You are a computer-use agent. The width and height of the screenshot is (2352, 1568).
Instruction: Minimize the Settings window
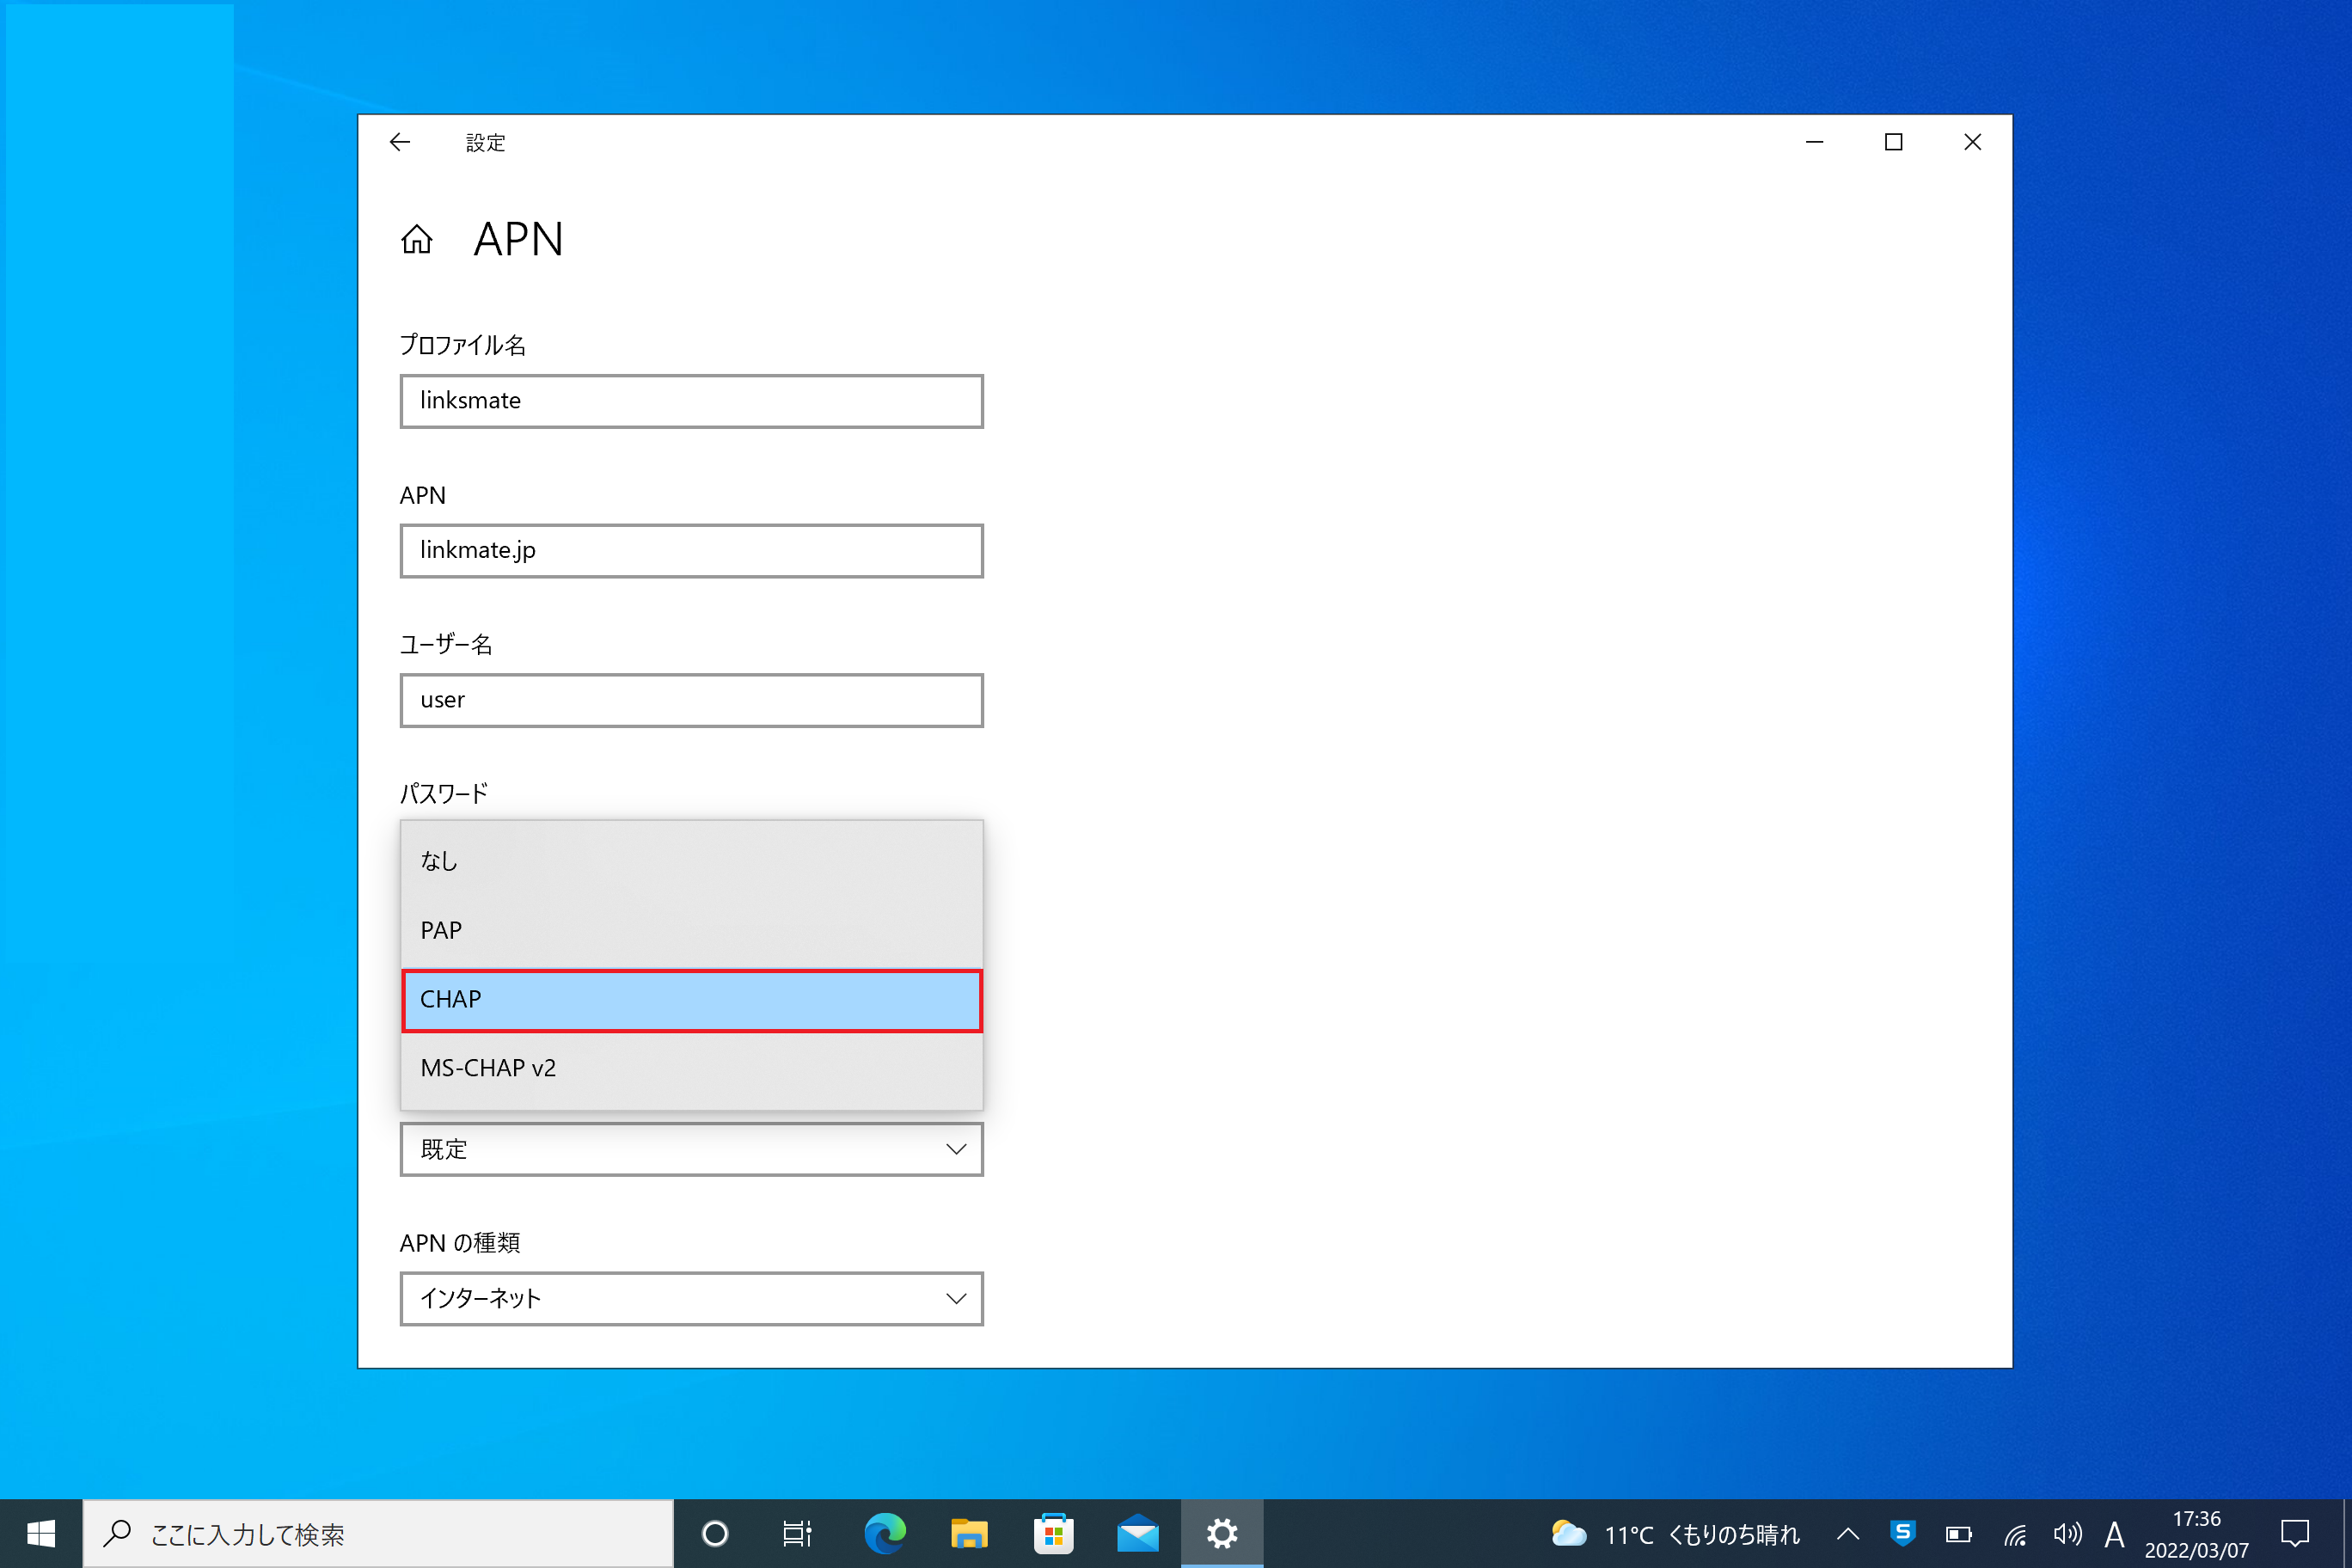coord(1814,142)
